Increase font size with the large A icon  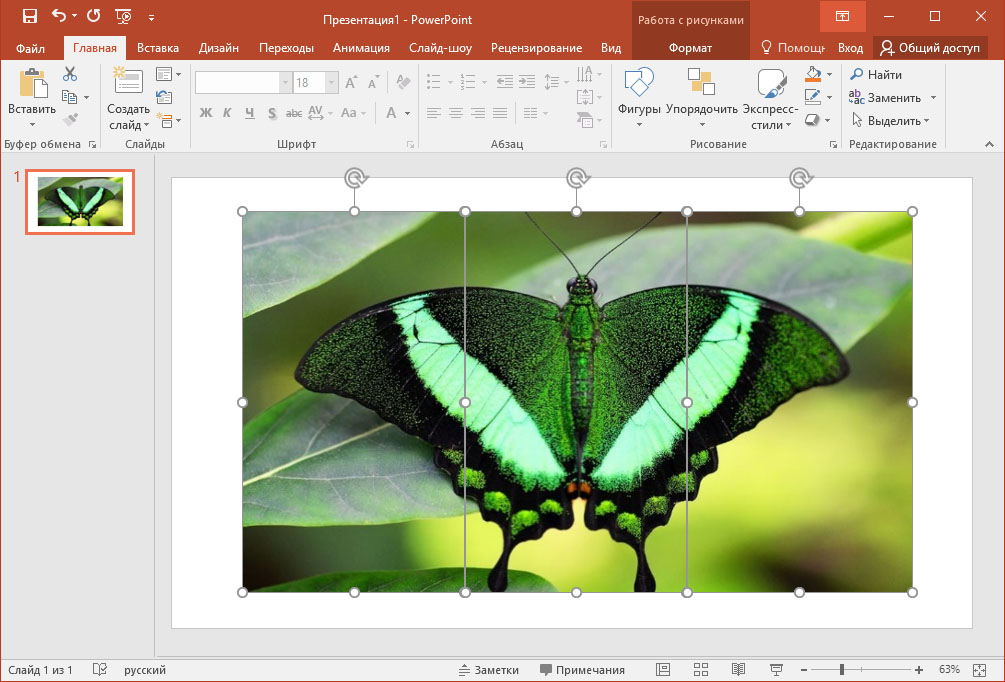[351, 82]
